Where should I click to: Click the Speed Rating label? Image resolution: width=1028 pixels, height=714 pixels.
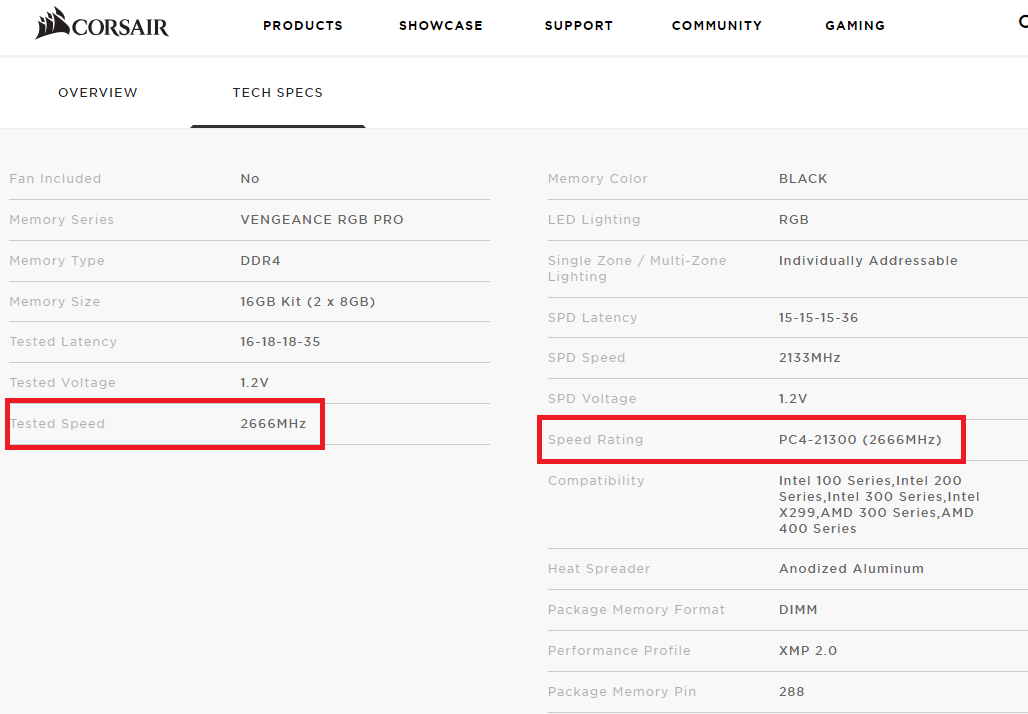tap(595, 439)
